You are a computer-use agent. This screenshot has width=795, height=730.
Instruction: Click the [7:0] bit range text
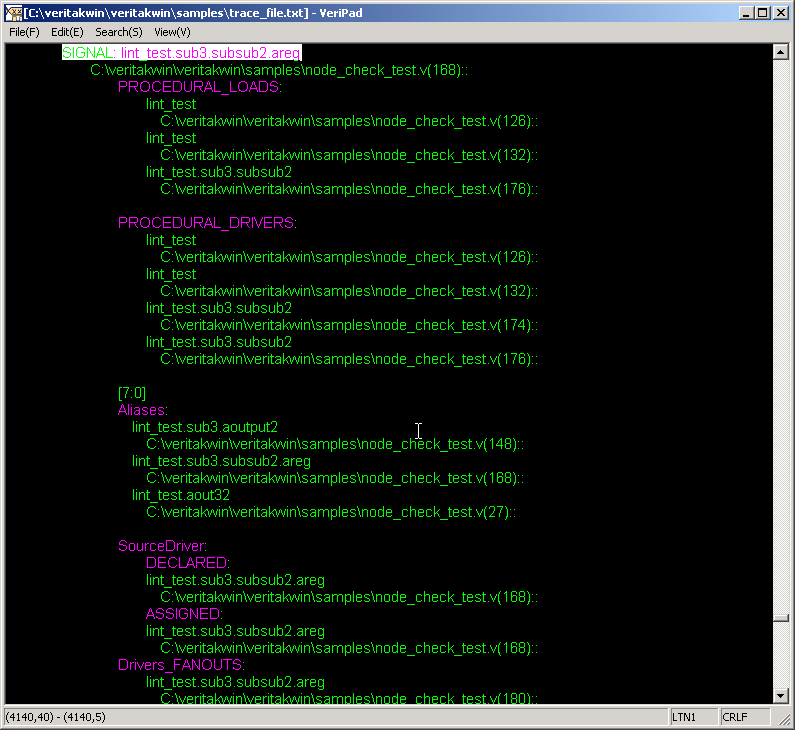click(x=132, y=393)
